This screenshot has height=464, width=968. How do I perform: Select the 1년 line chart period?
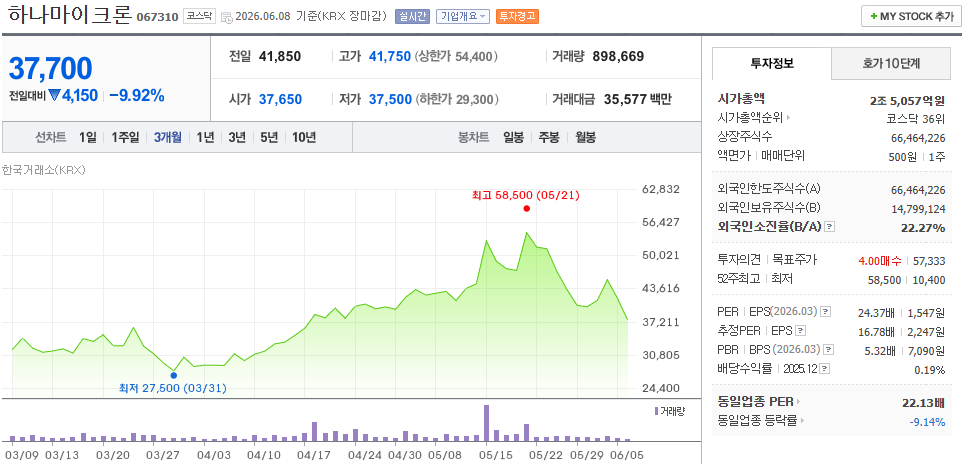(x=205, y=137)
